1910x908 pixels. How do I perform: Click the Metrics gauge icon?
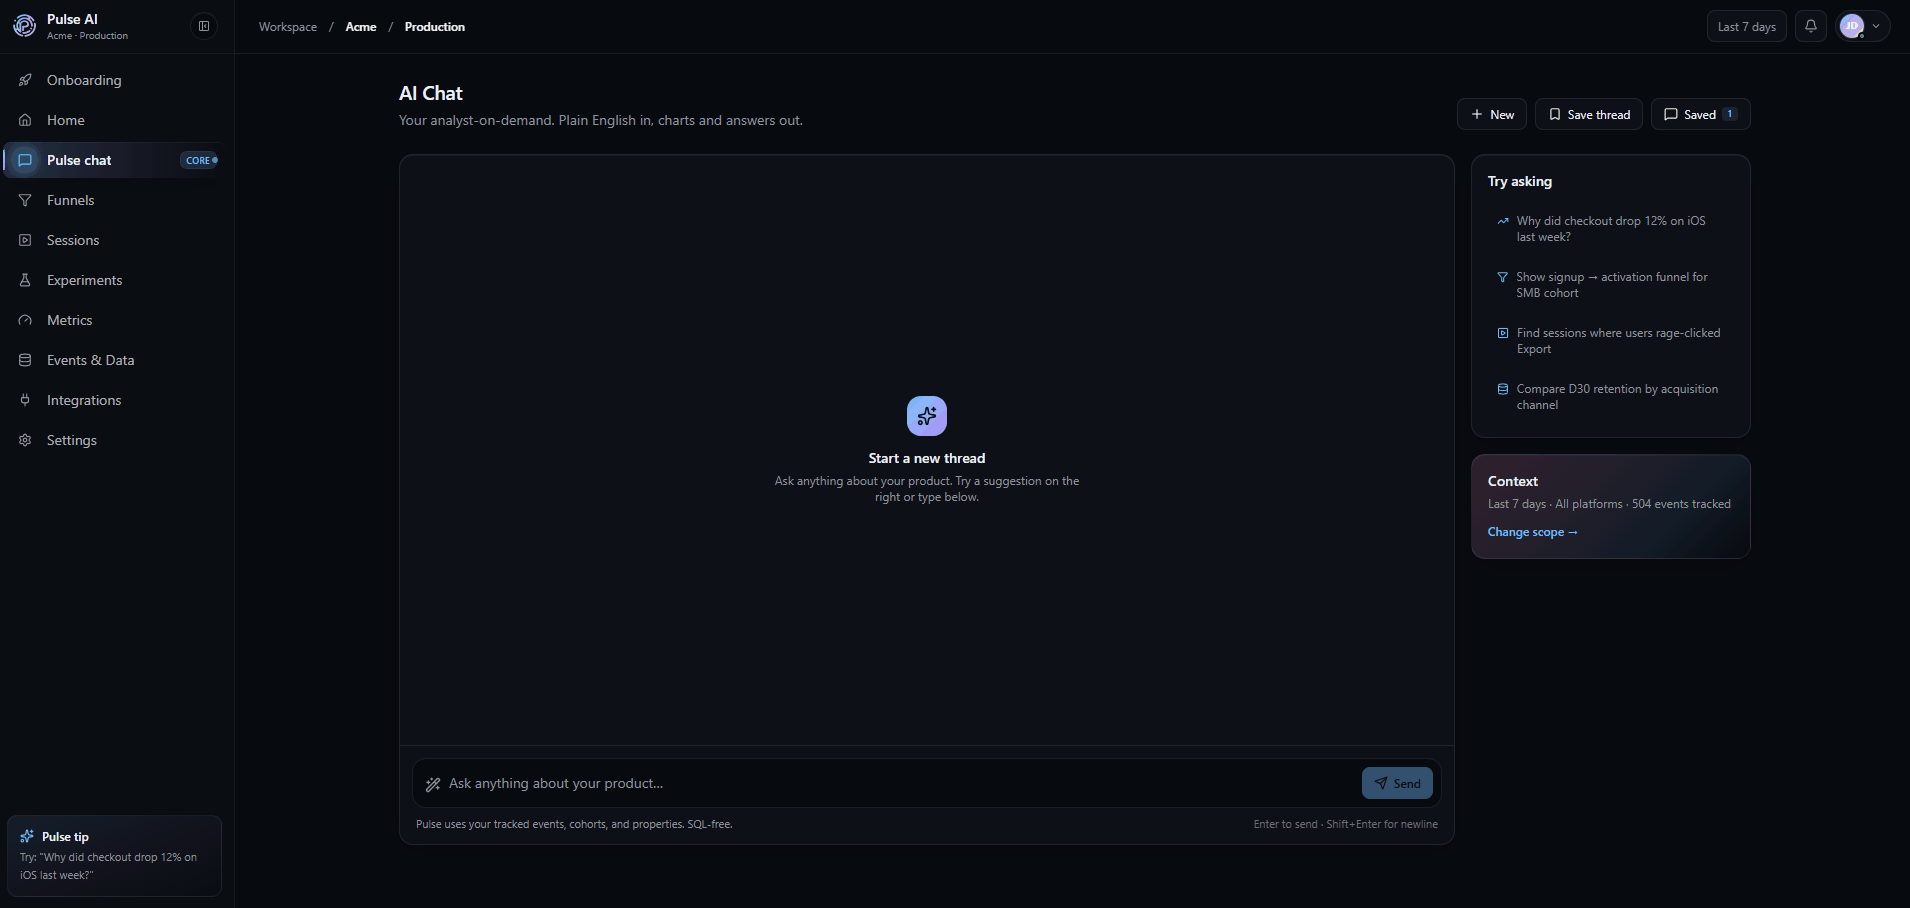point(26,320)
